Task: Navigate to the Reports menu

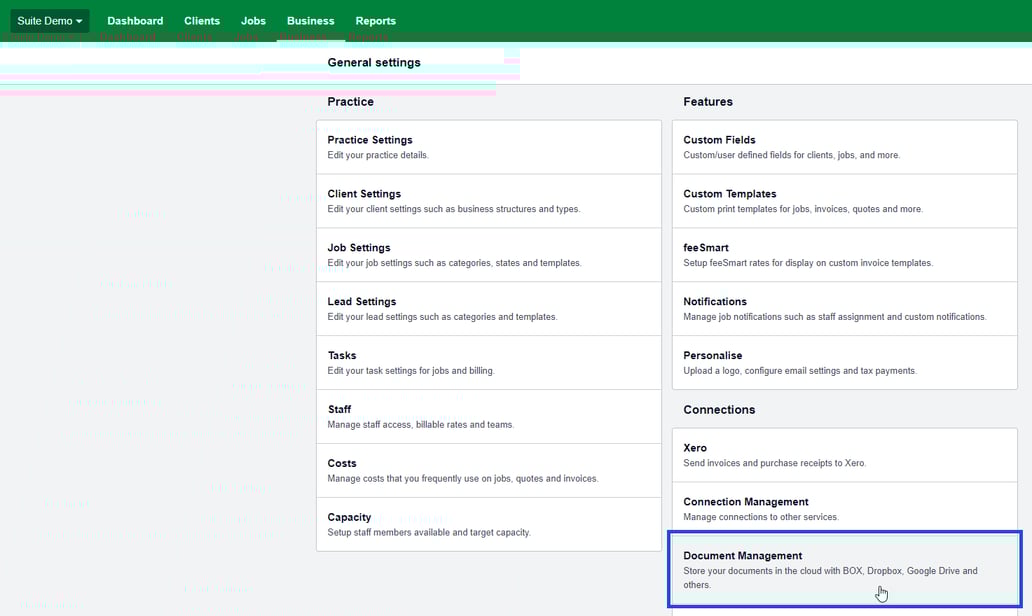Action: pyautogui.click(x=375, y=21)
